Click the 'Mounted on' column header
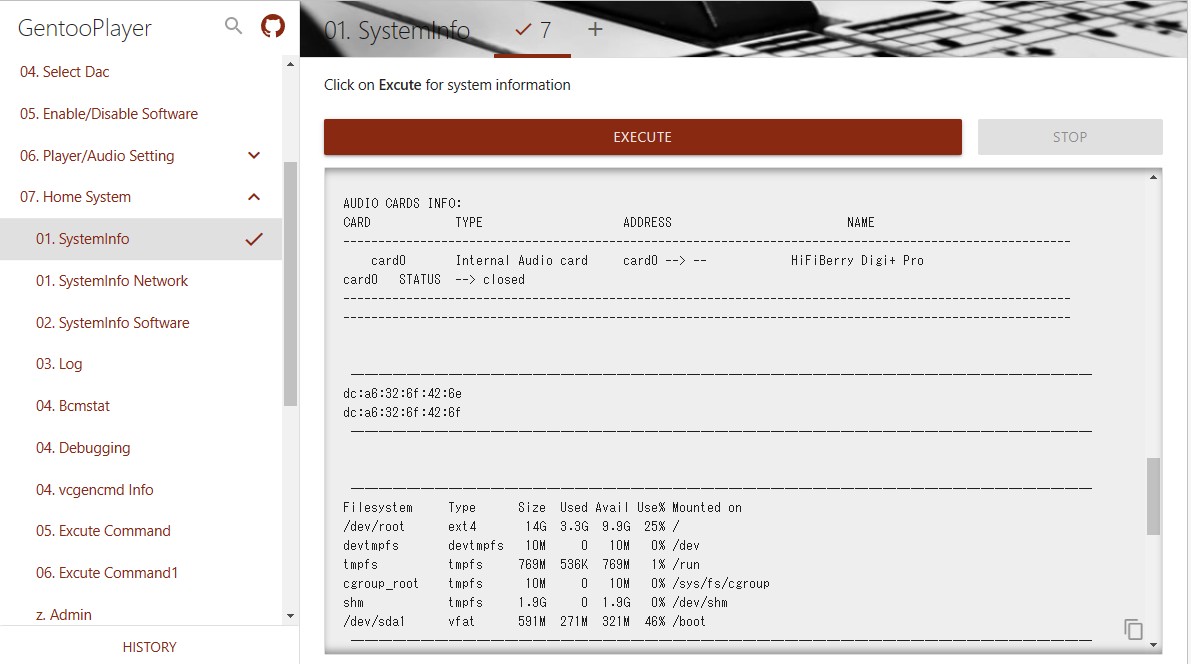 pyautogui.click(x=706, y=507)
